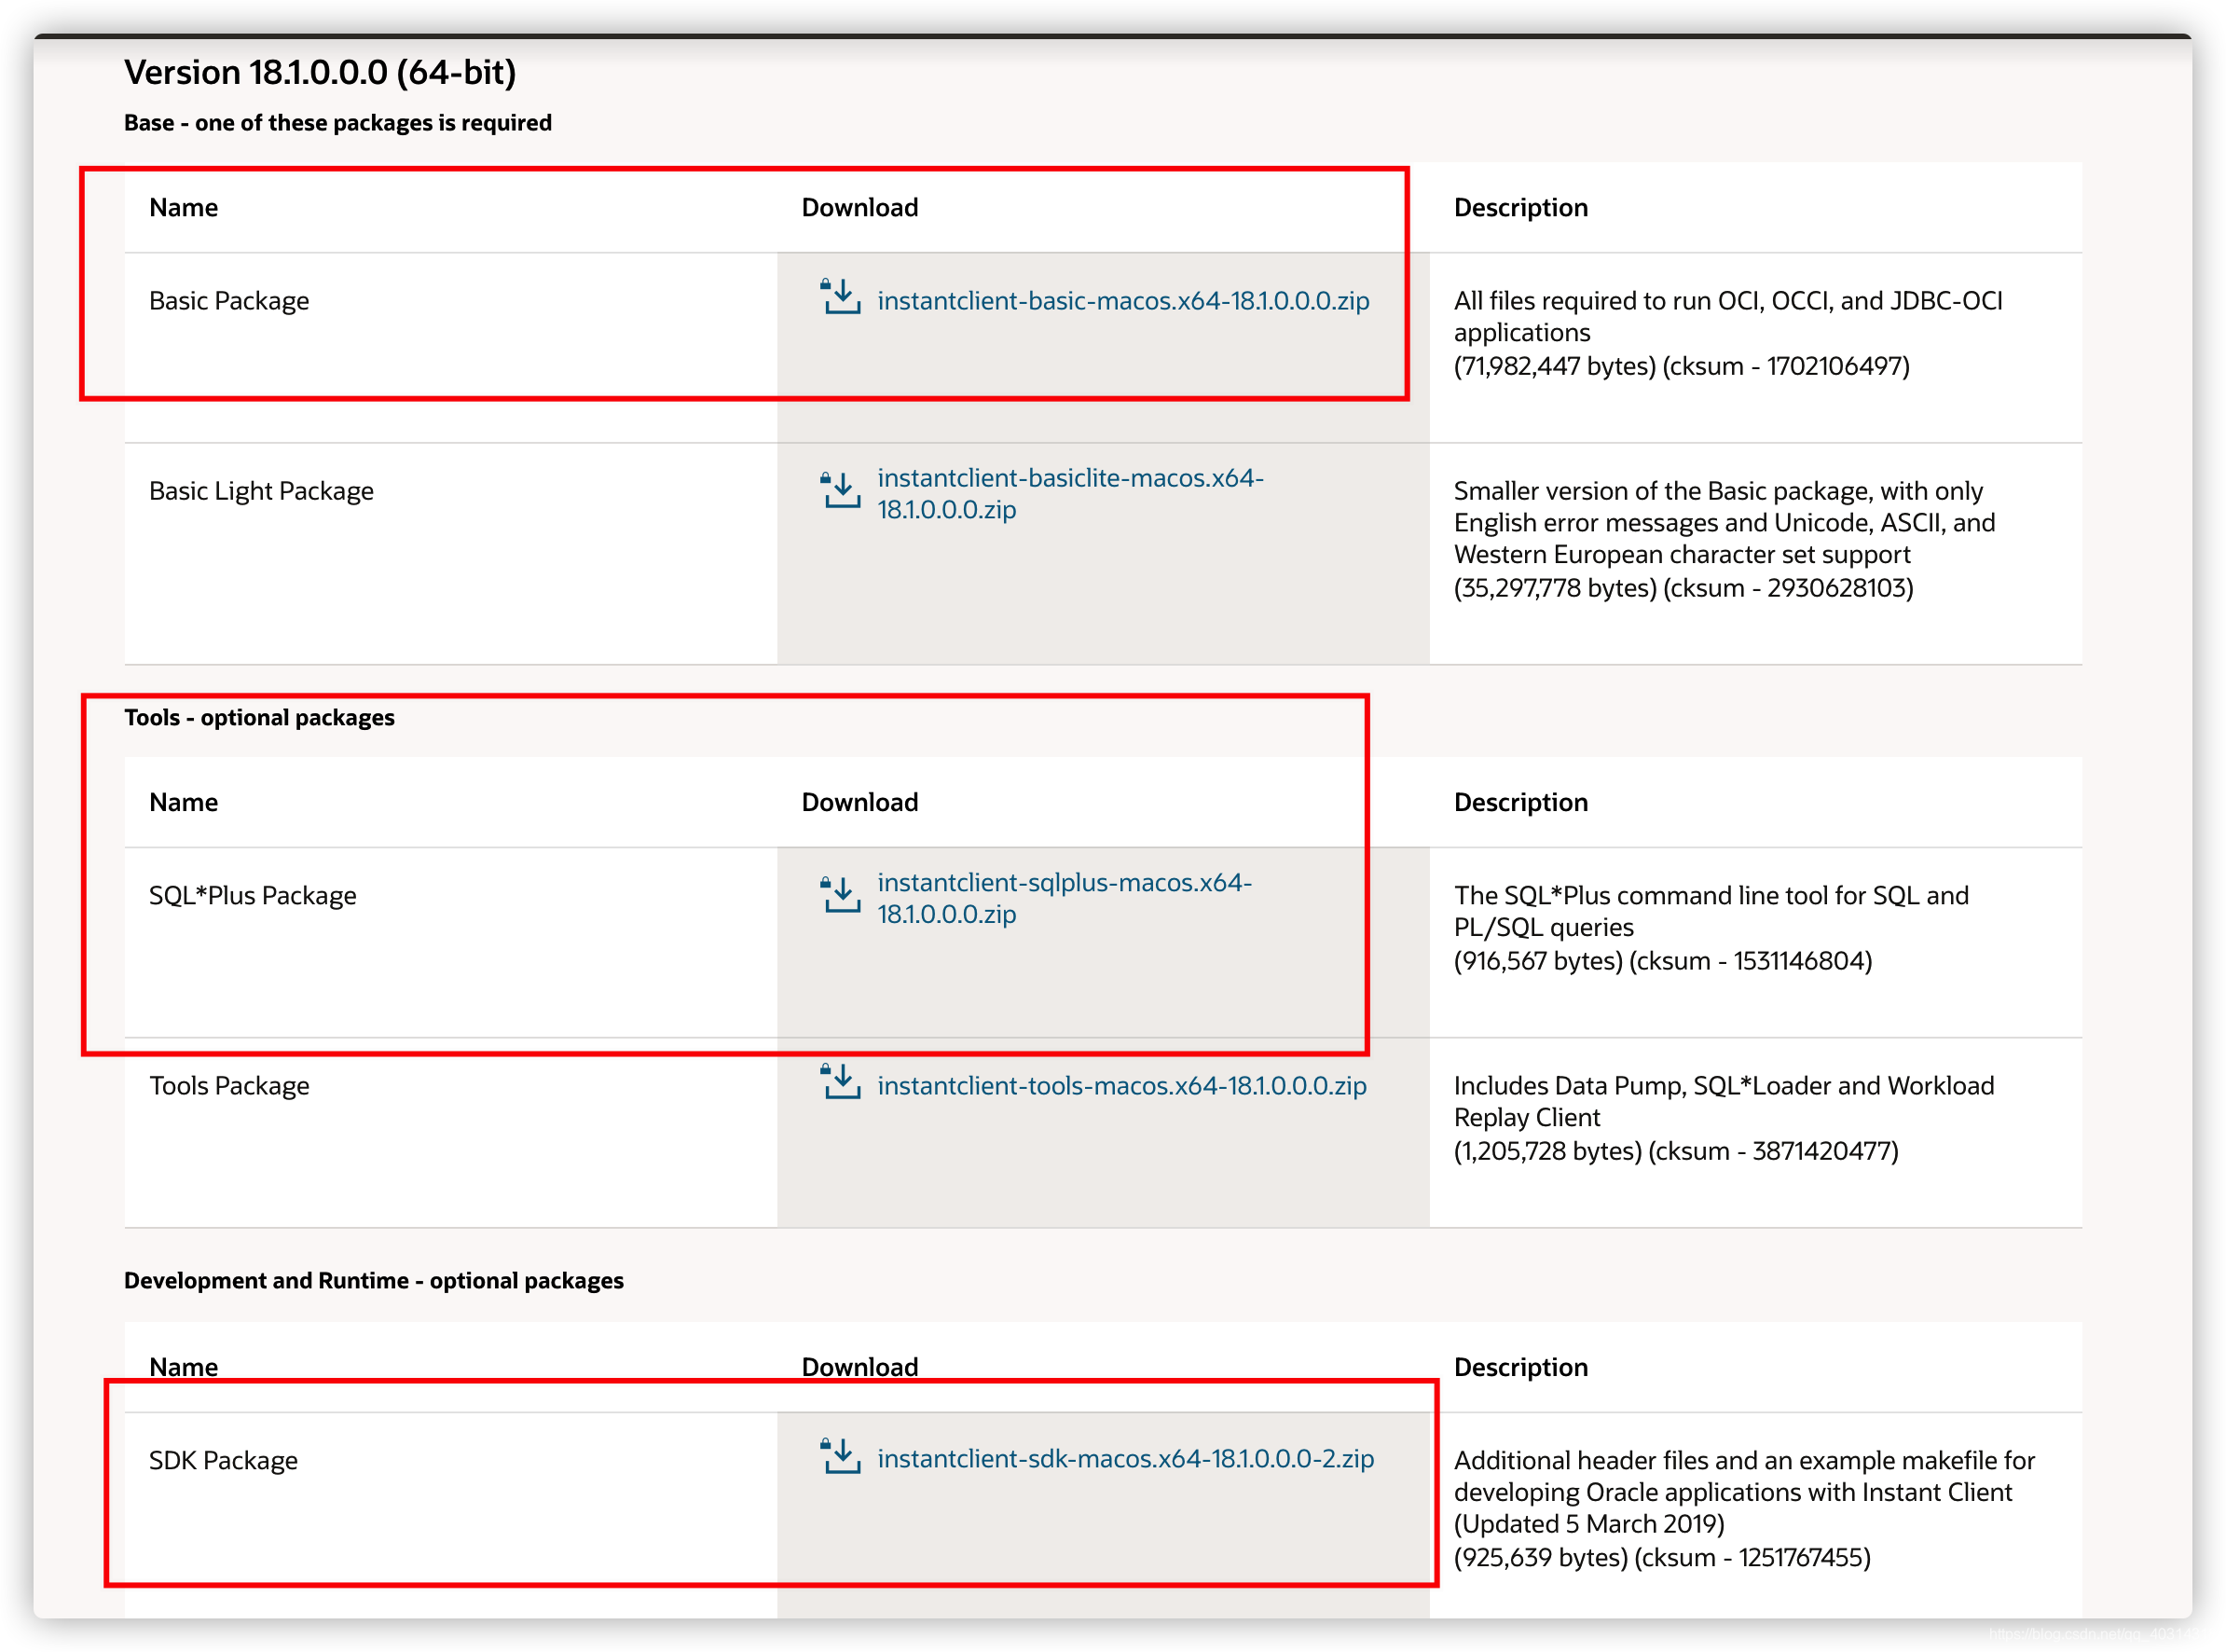Click the Basic Light cksum 2930628103 text
Viewport: 2226px width, 1652px height.
(1788, 588)
